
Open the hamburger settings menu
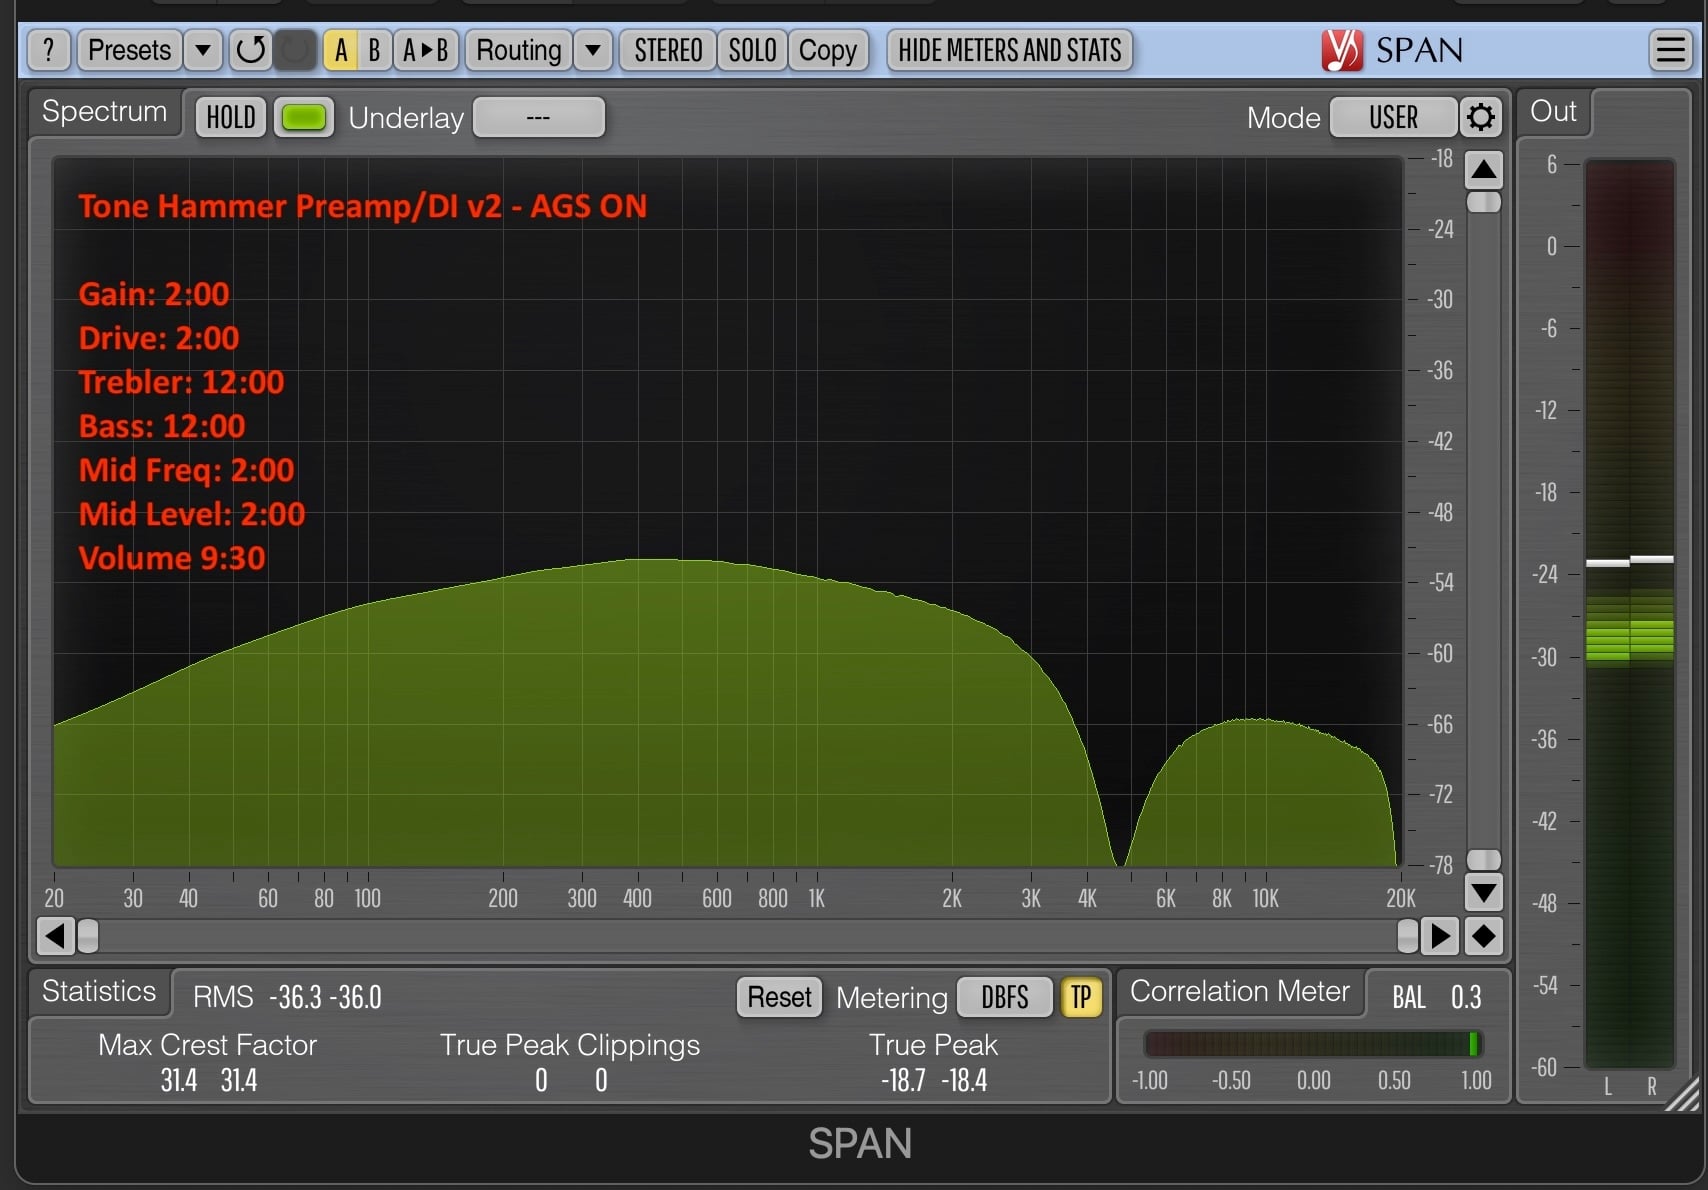1670,50
